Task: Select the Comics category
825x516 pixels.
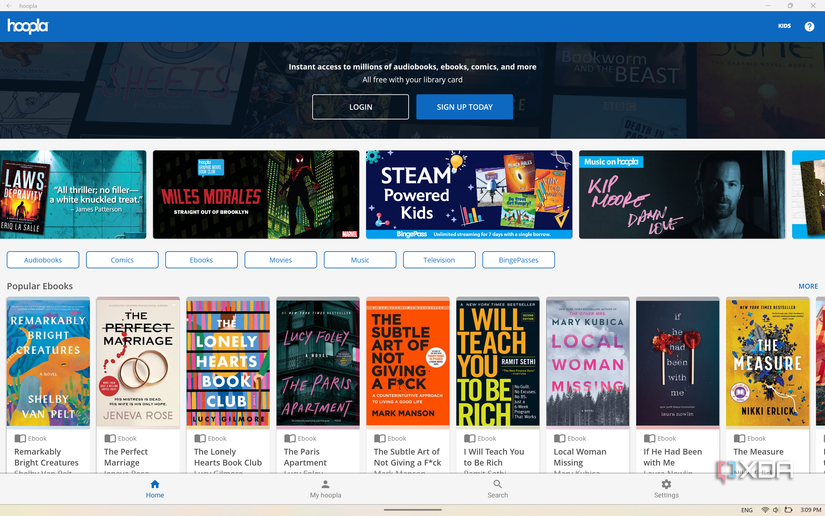Action: (x=122, y=260)
